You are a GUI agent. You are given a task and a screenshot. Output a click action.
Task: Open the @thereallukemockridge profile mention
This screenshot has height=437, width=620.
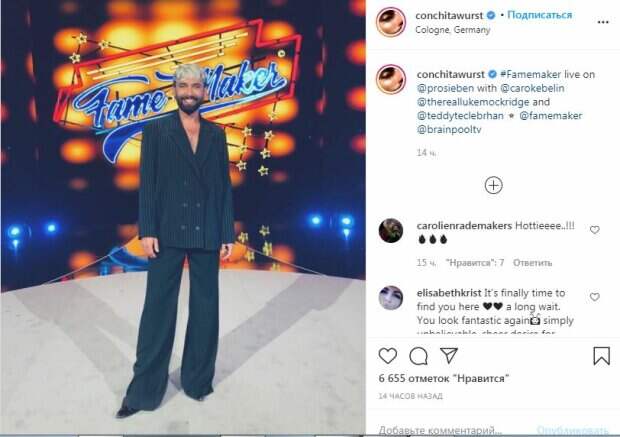[x=473, y=102]
